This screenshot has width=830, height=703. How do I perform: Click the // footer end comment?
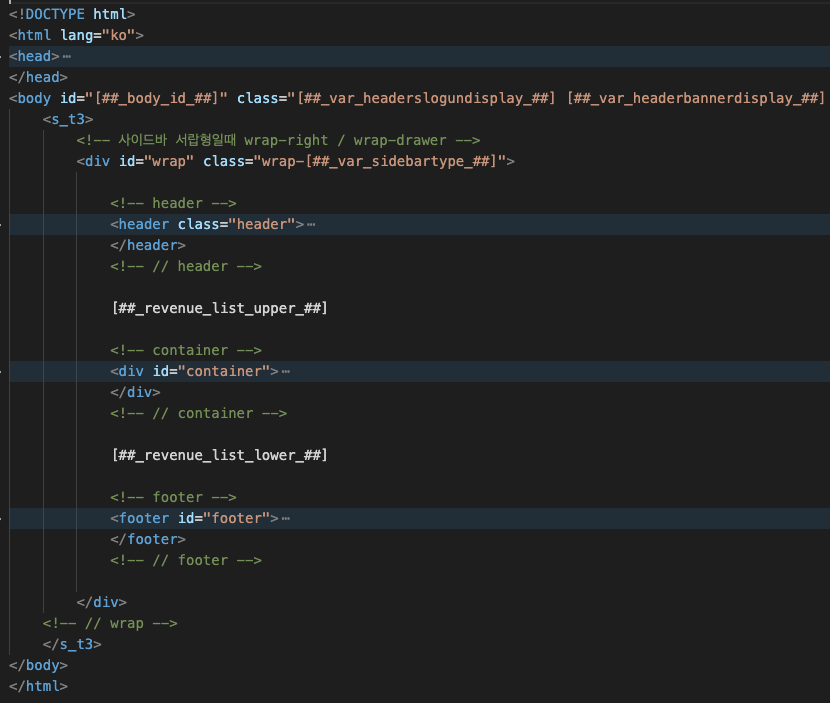click(186, 561)
